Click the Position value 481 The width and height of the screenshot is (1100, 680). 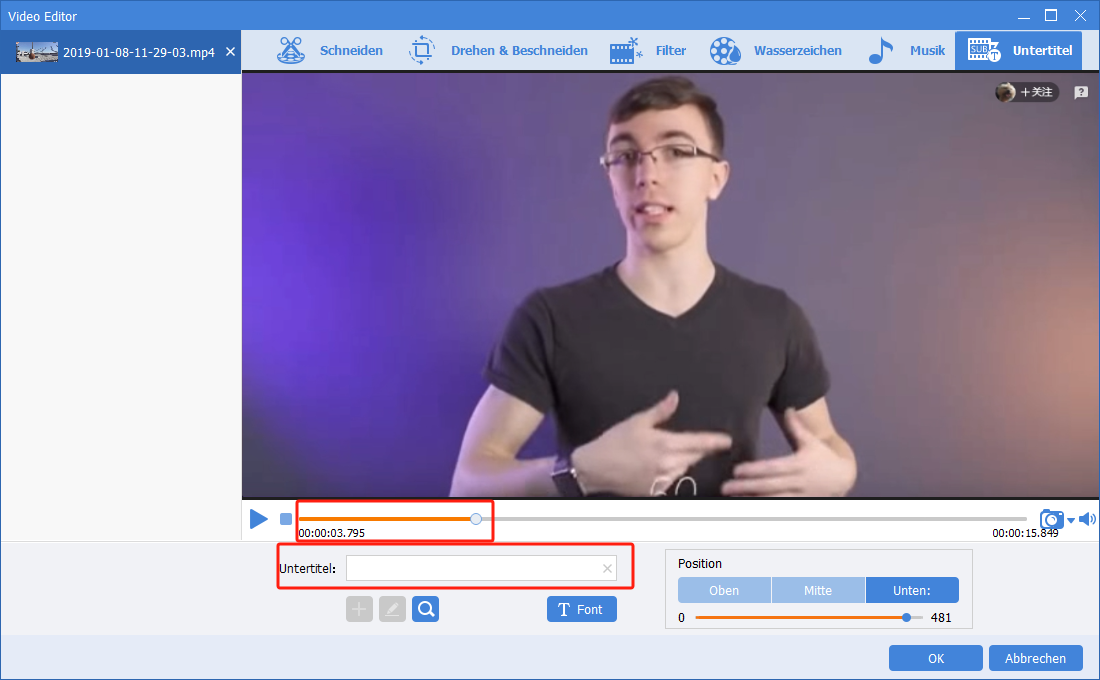coord(941,618)
